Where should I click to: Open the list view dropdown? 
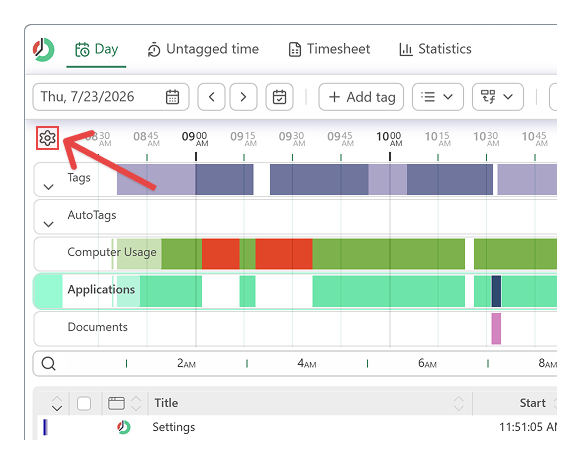click(438, 97)
